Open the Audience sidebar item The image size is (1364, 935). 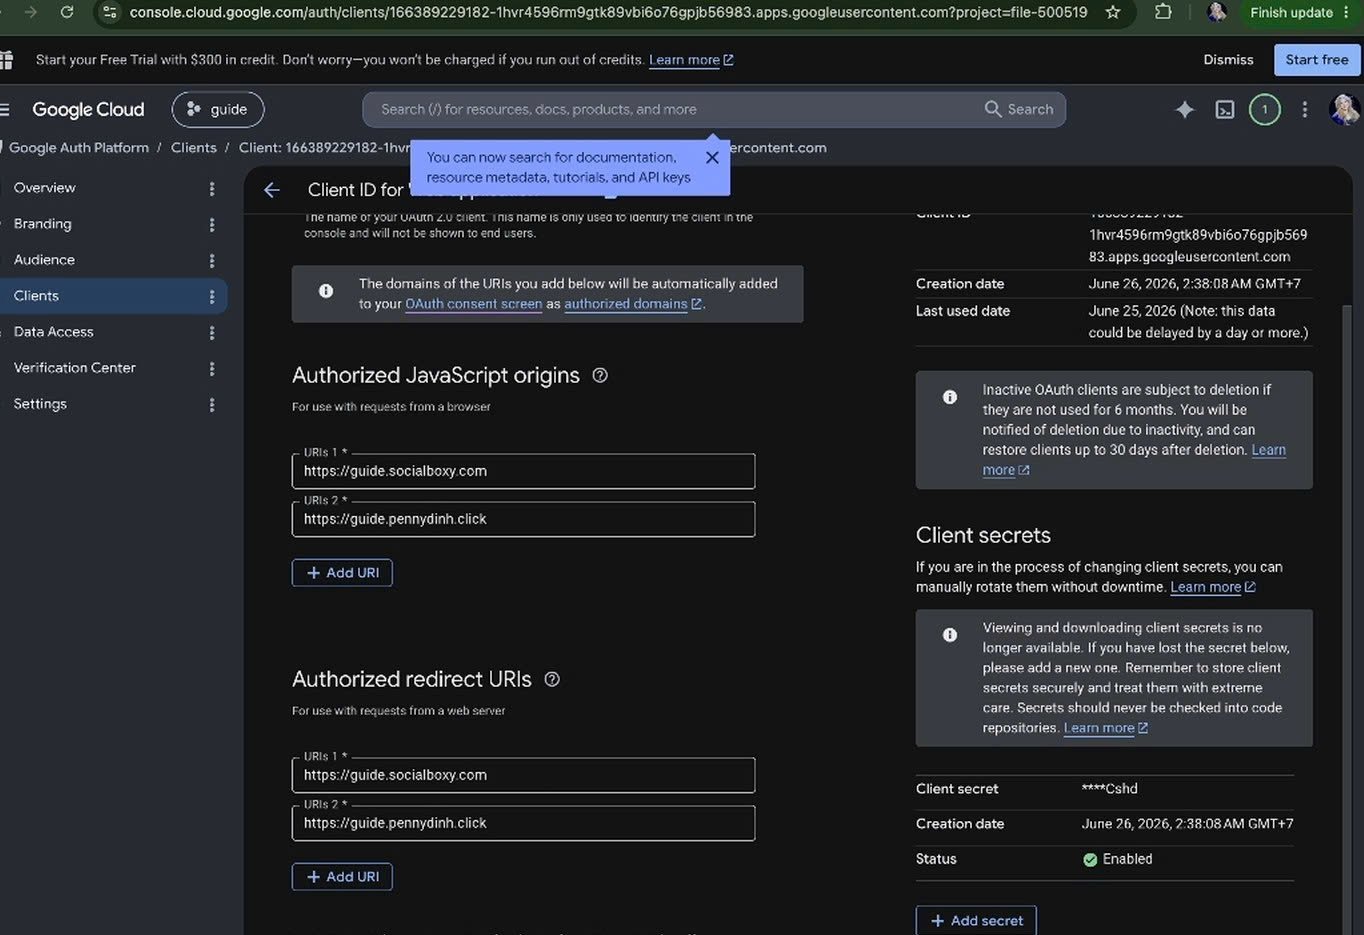pos(44,260)
